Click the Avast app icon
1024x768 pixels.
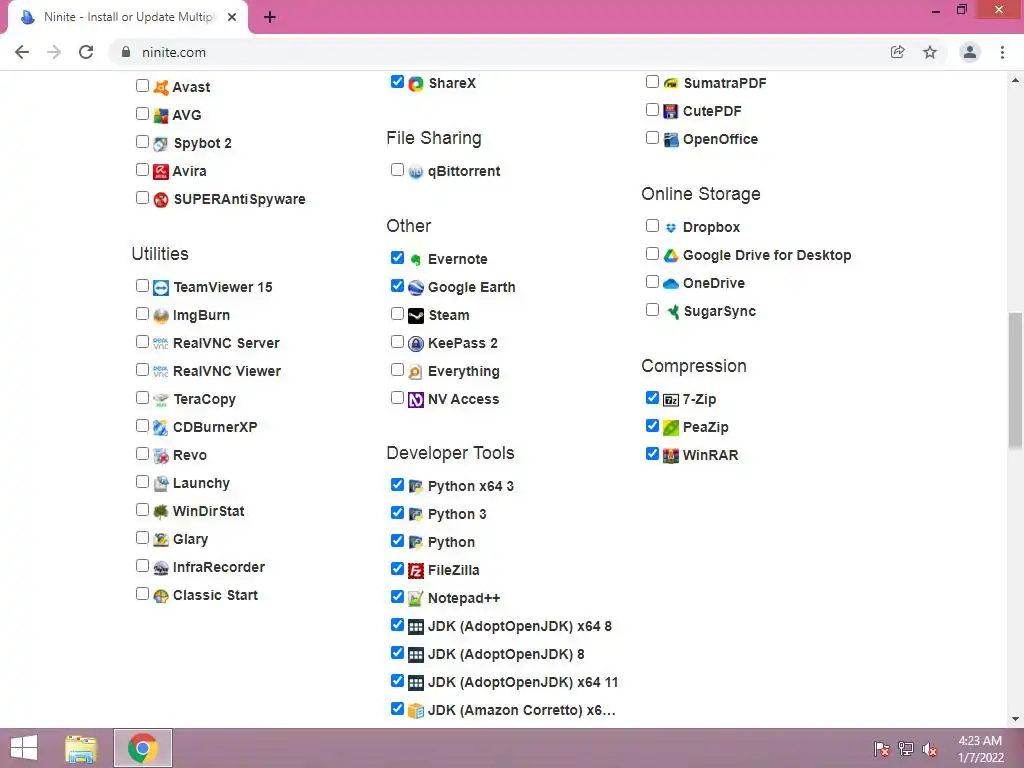click(161, 87)
